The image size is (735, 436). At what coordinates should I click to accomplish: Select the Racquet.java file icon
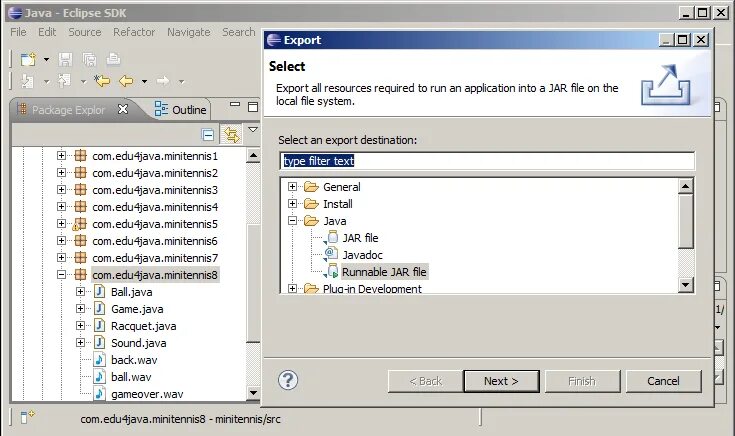click(x=99, y=325)
